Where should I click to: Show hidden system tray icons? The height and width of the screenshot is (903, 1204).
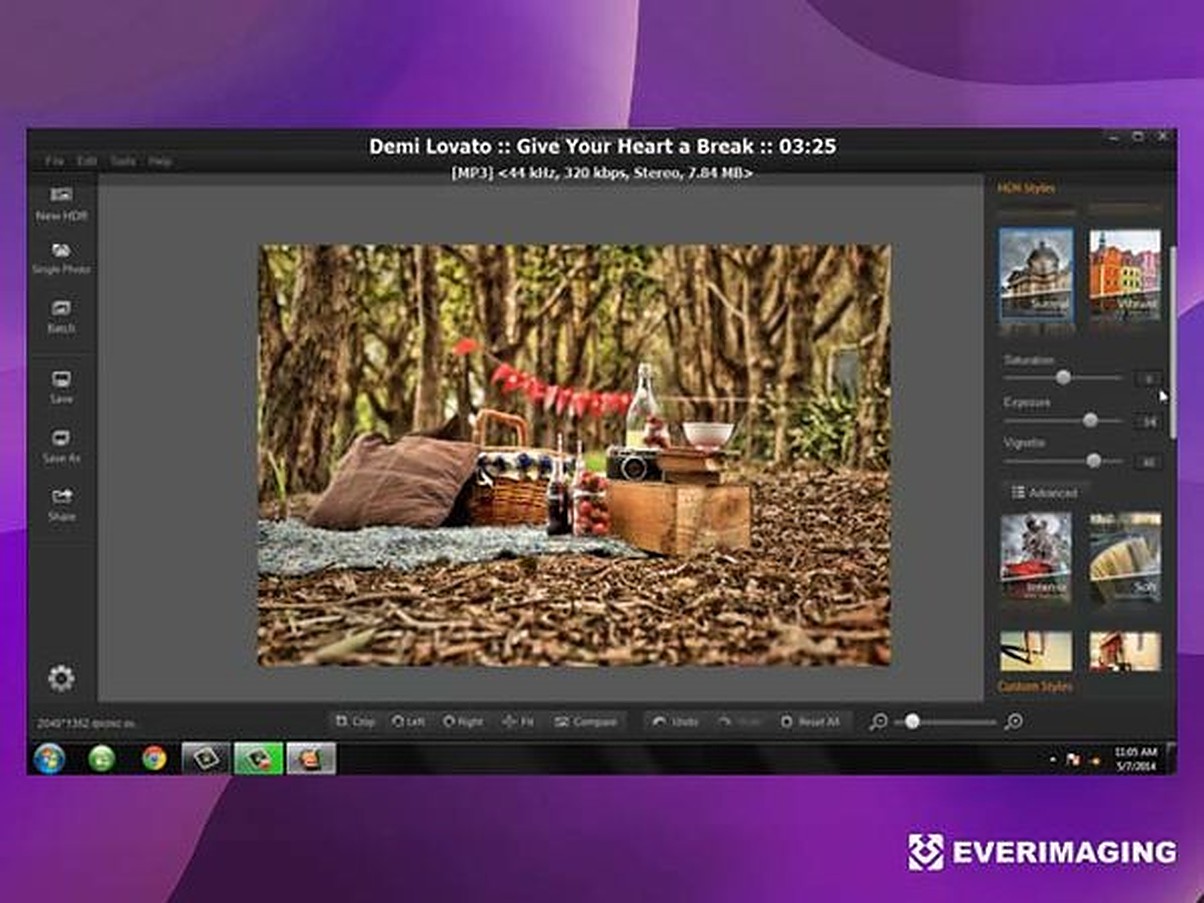[x=1051, y=760]
